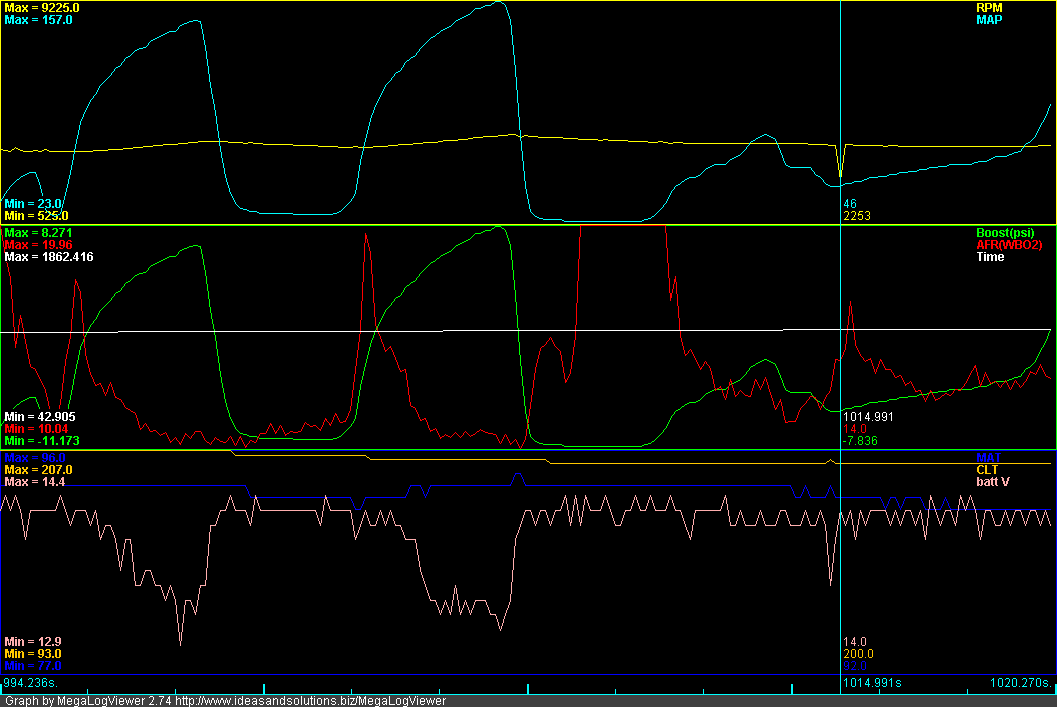Click the Time legend label
The image size is (1057, 707).
point(990,257)
